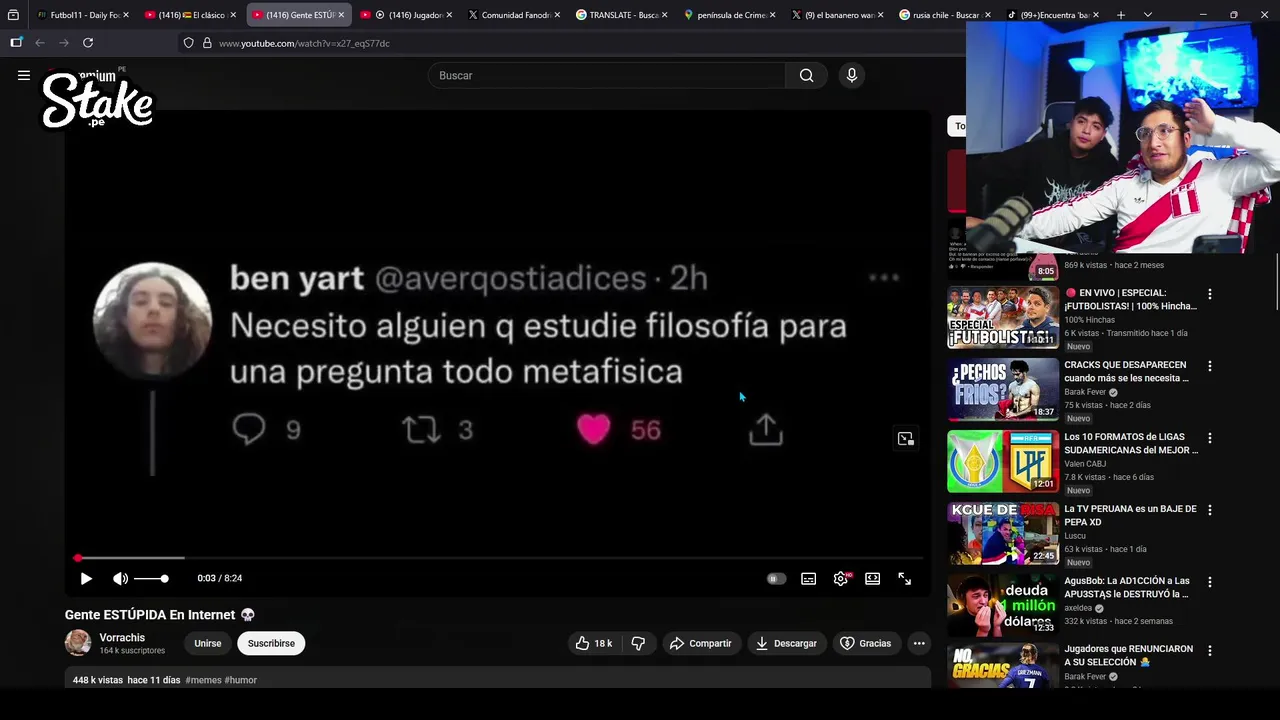Open options for Los 10 FORMATOS video
The image size is (1280, 720).
[1210, 438]
